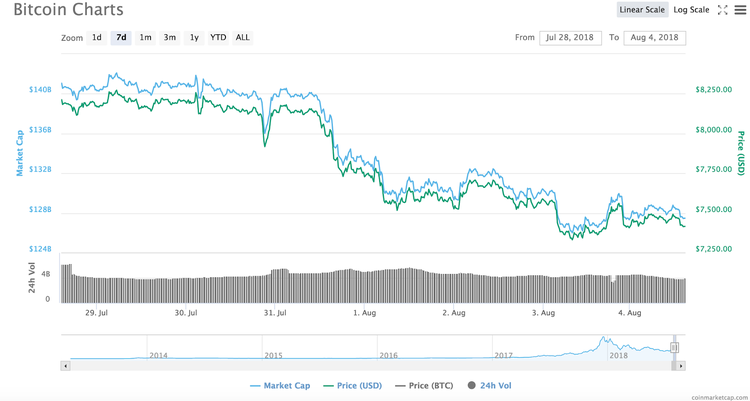This screenshot has width=750, height=401.
Task: Click the $7,250.00 price axis label
Action: [x=715, y=249]
